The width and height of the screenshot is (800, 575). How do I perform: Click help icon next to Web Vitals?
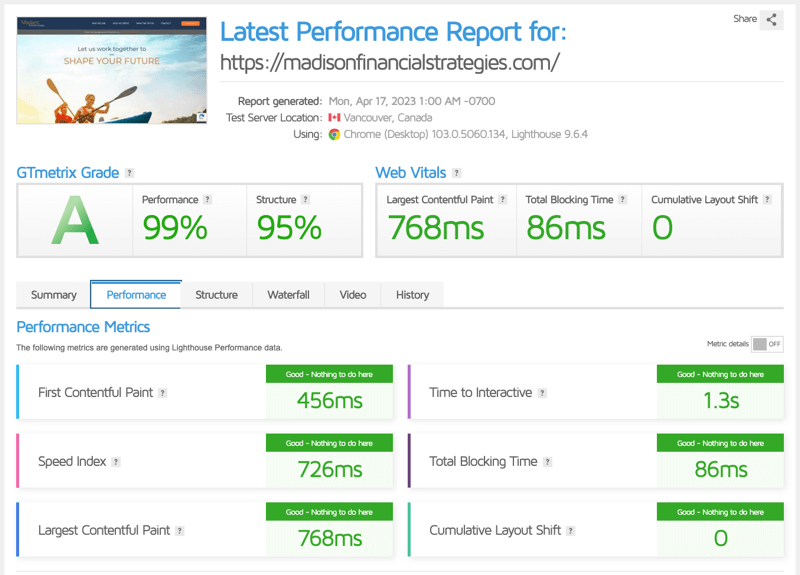point(456,173)
